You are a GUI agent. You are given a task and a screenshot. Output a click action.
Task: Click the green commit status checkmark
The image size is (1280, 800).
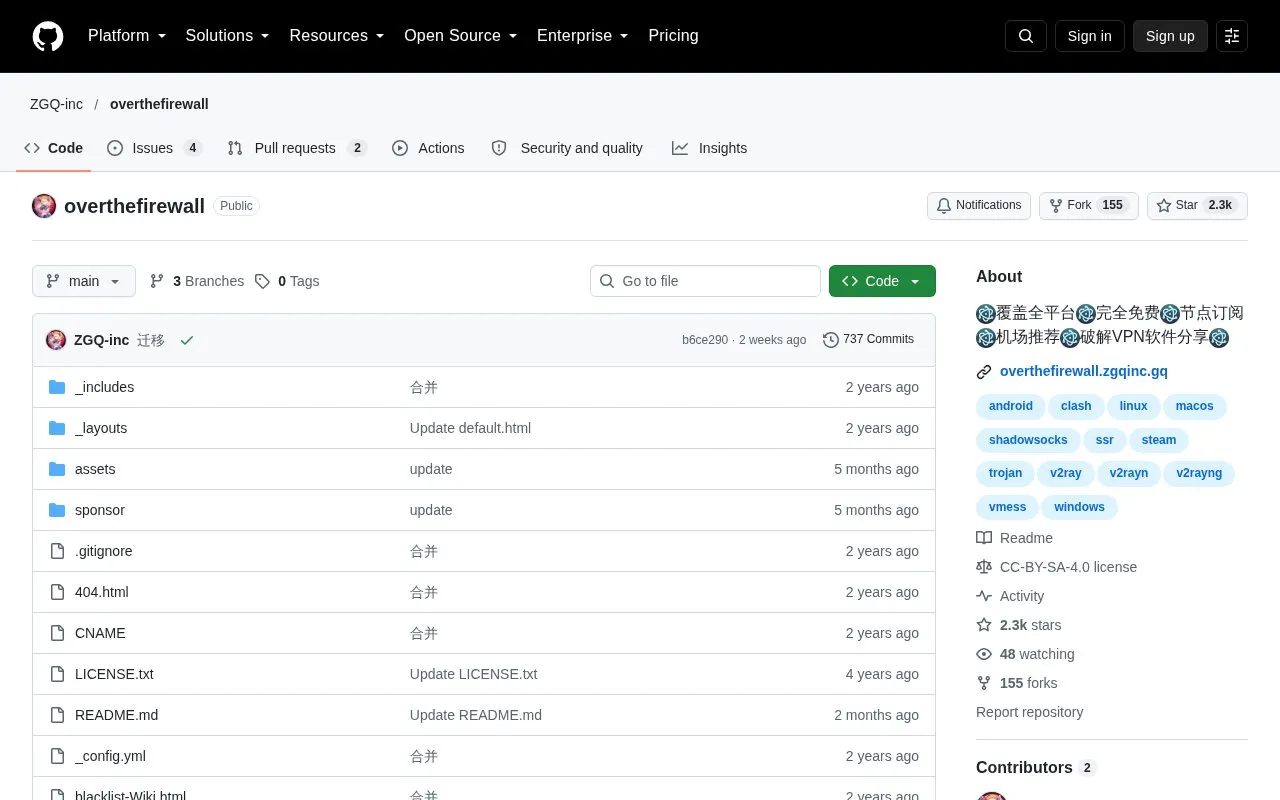click(x=187, y=340)
